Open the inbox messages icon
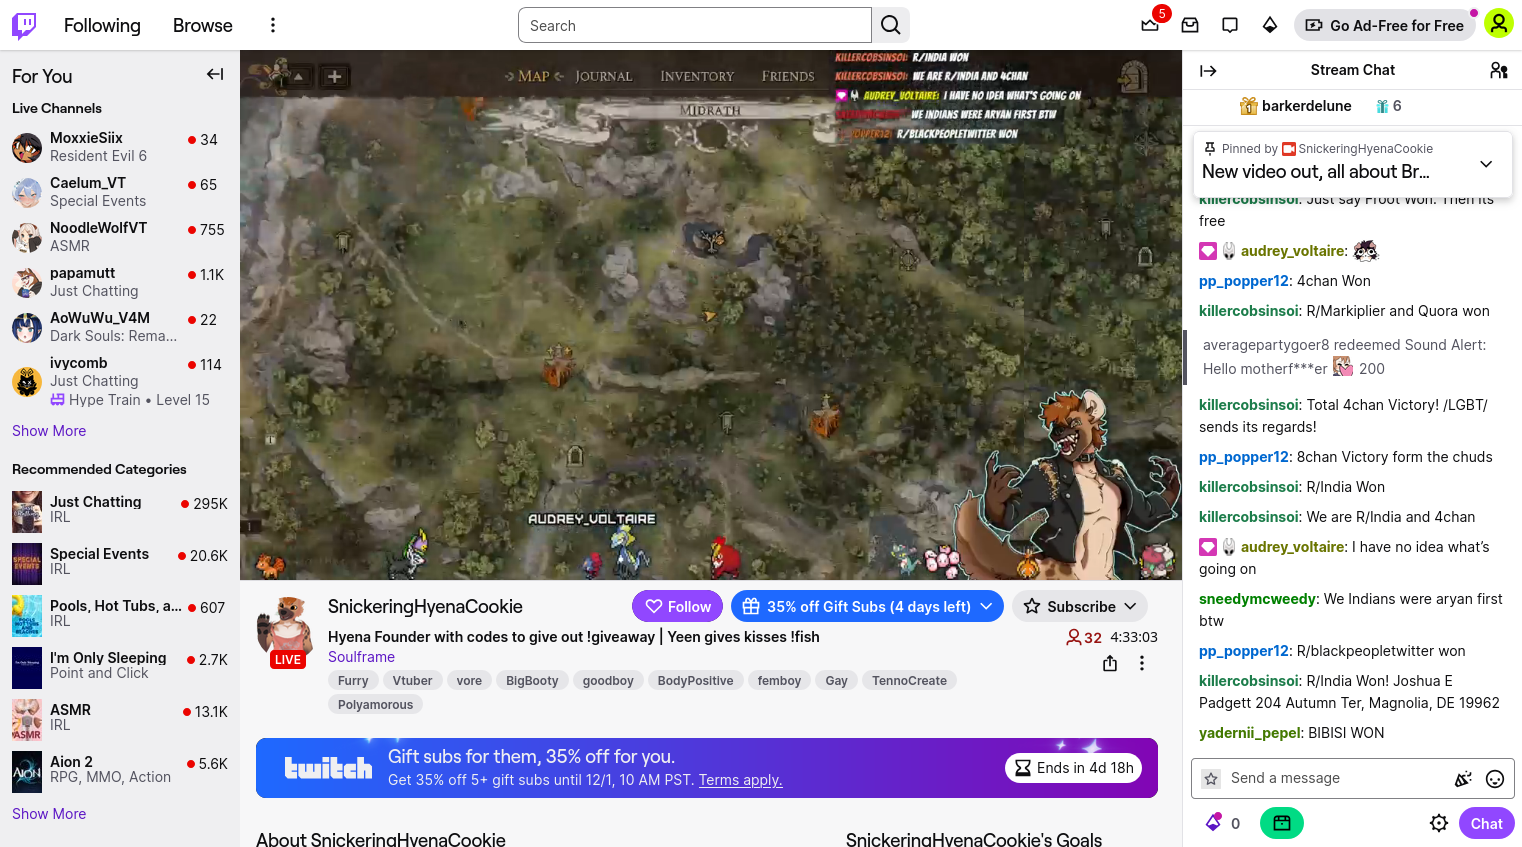1522x847 pixels. pos(1190,25)
